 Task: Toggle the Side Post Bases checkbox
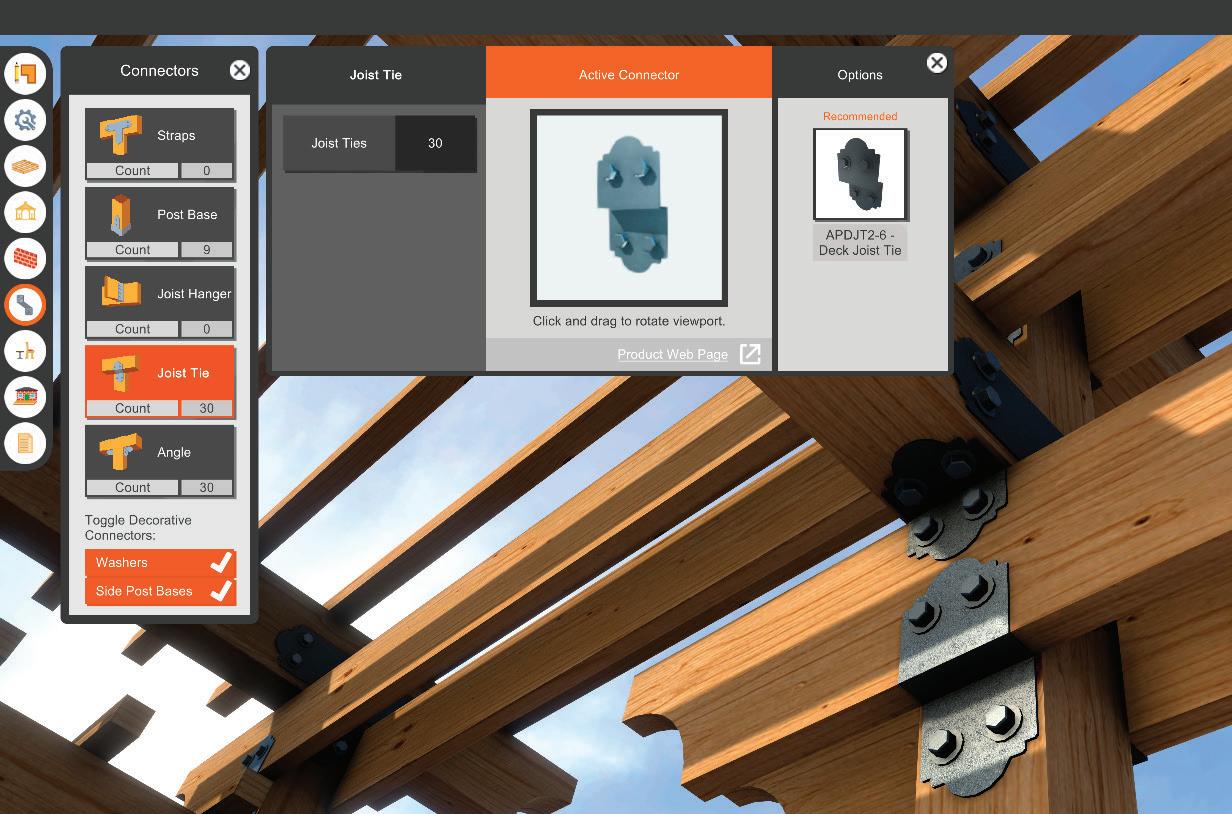point(161,591)
